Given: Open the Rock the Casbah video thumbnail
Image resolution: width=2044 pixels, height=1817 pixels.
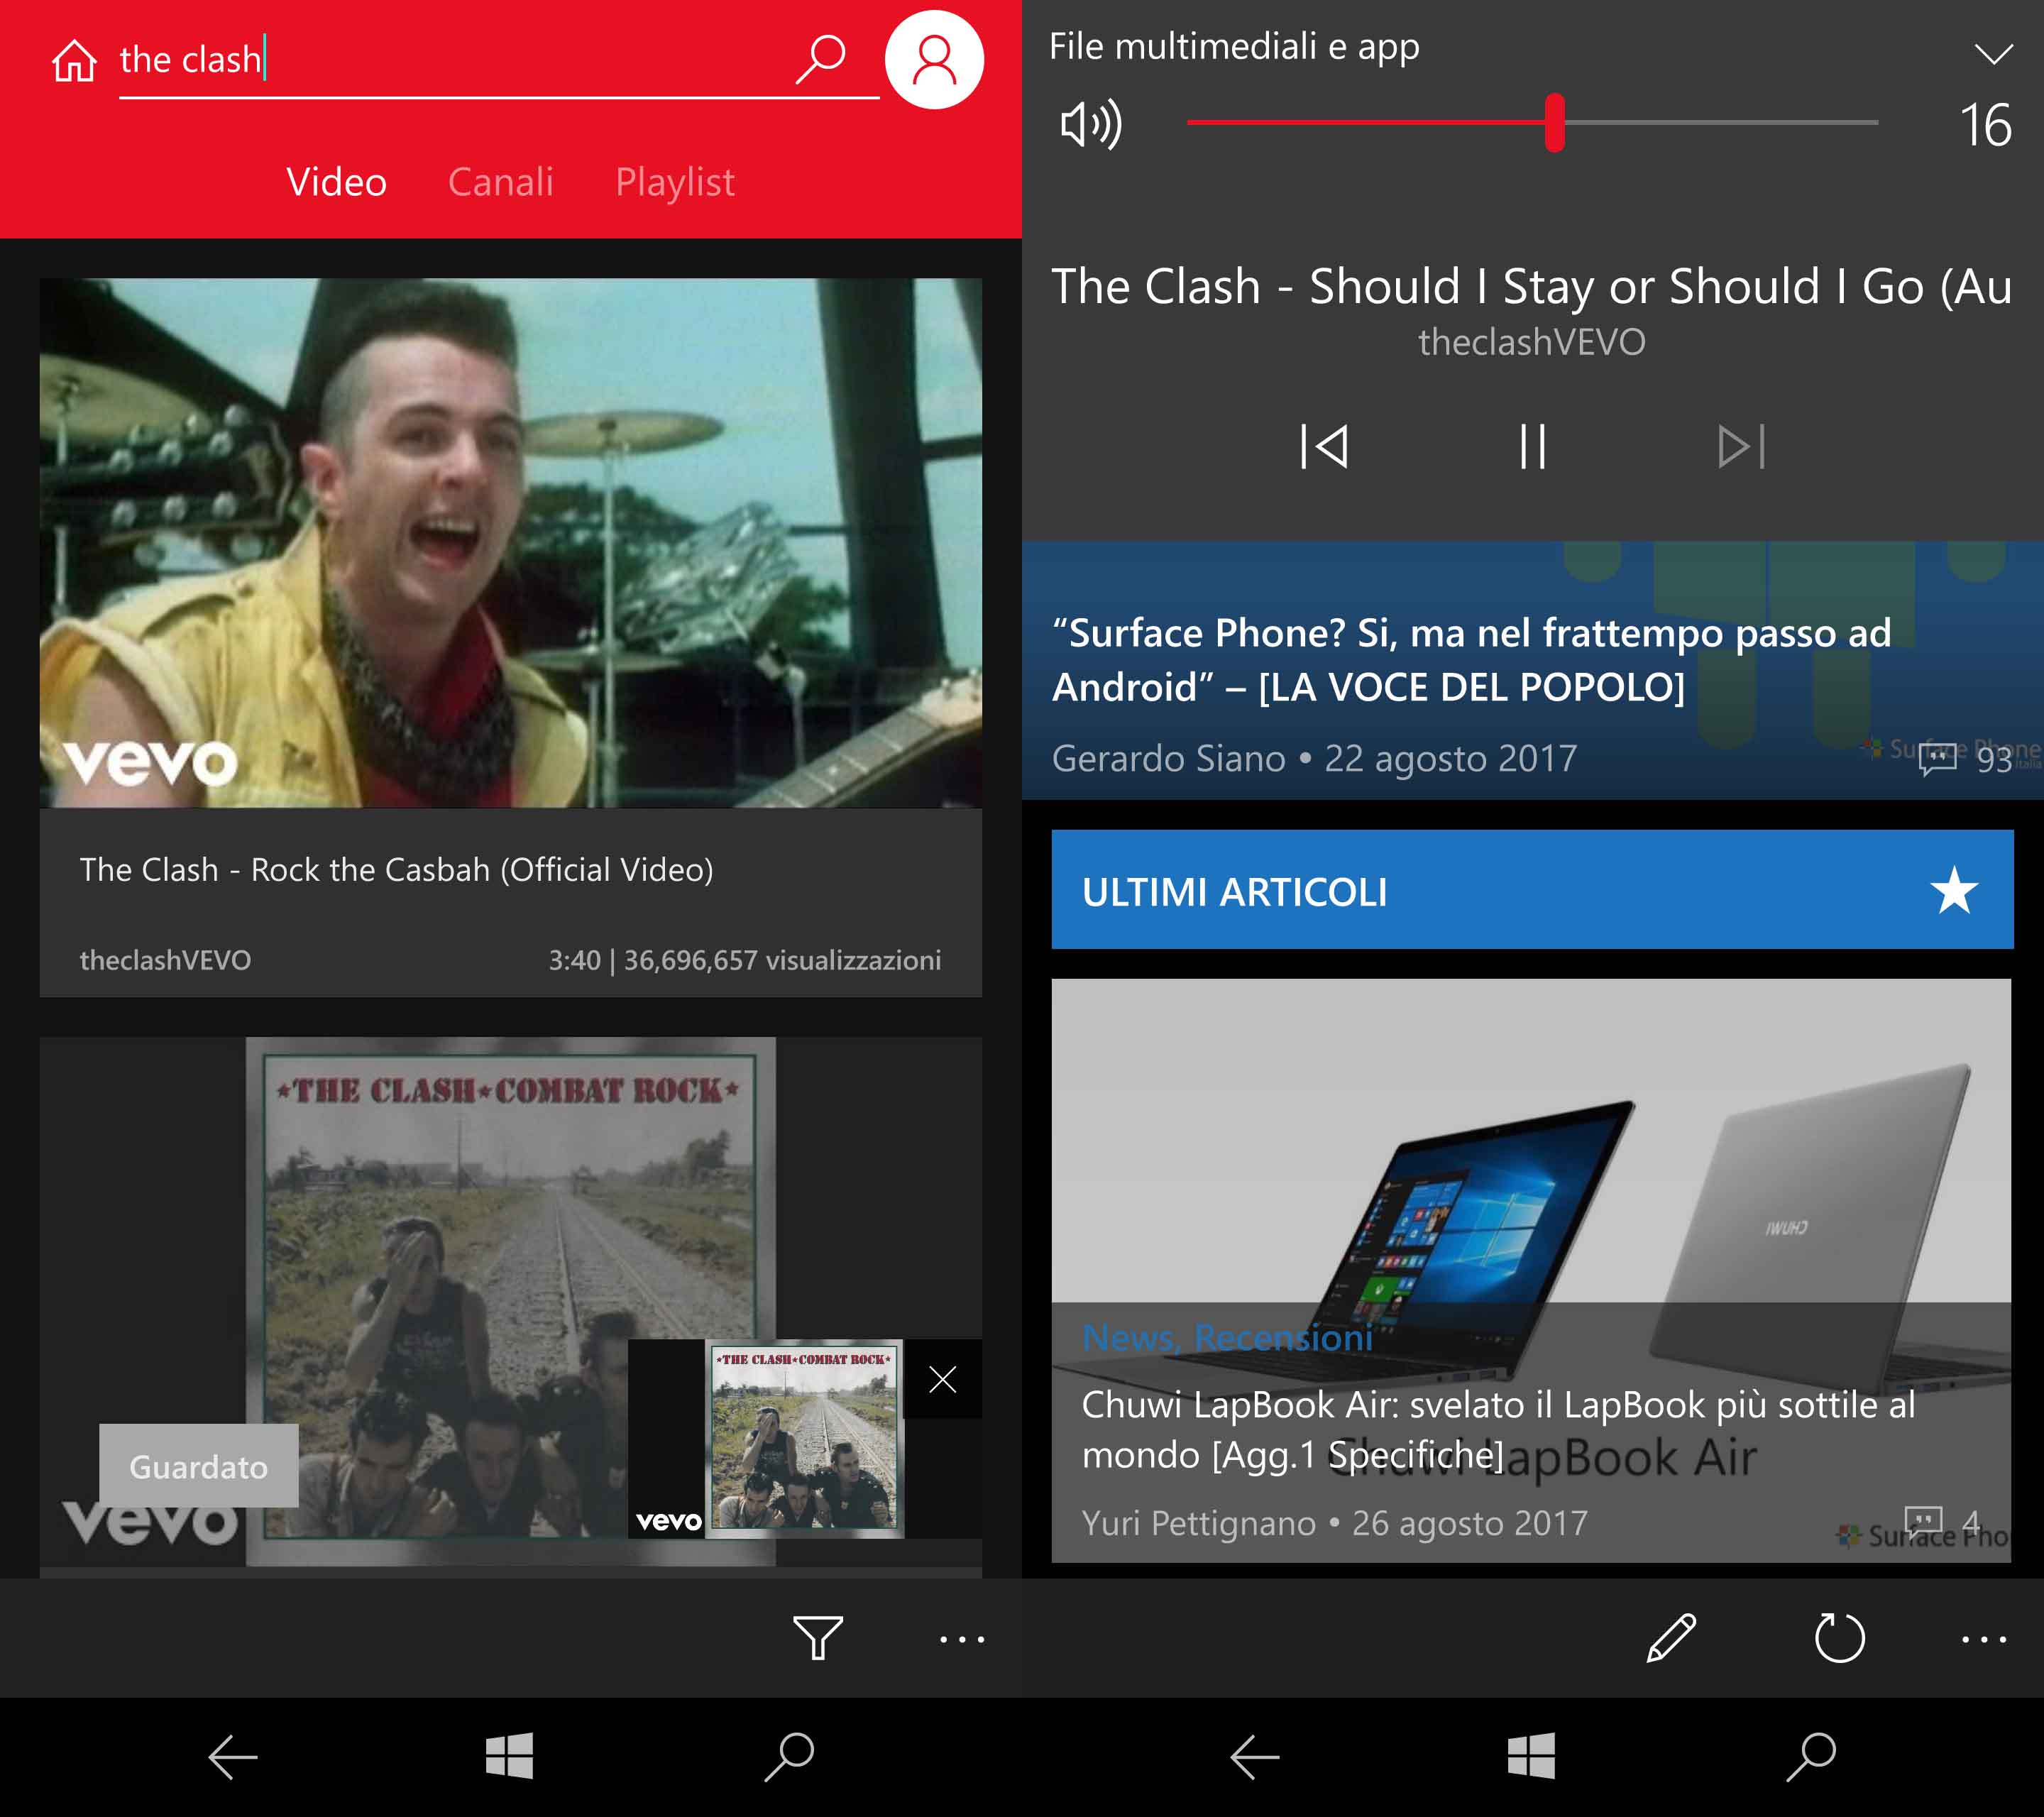Looking at the screenshot, I should pyautogui.click(x=511, y=542).
